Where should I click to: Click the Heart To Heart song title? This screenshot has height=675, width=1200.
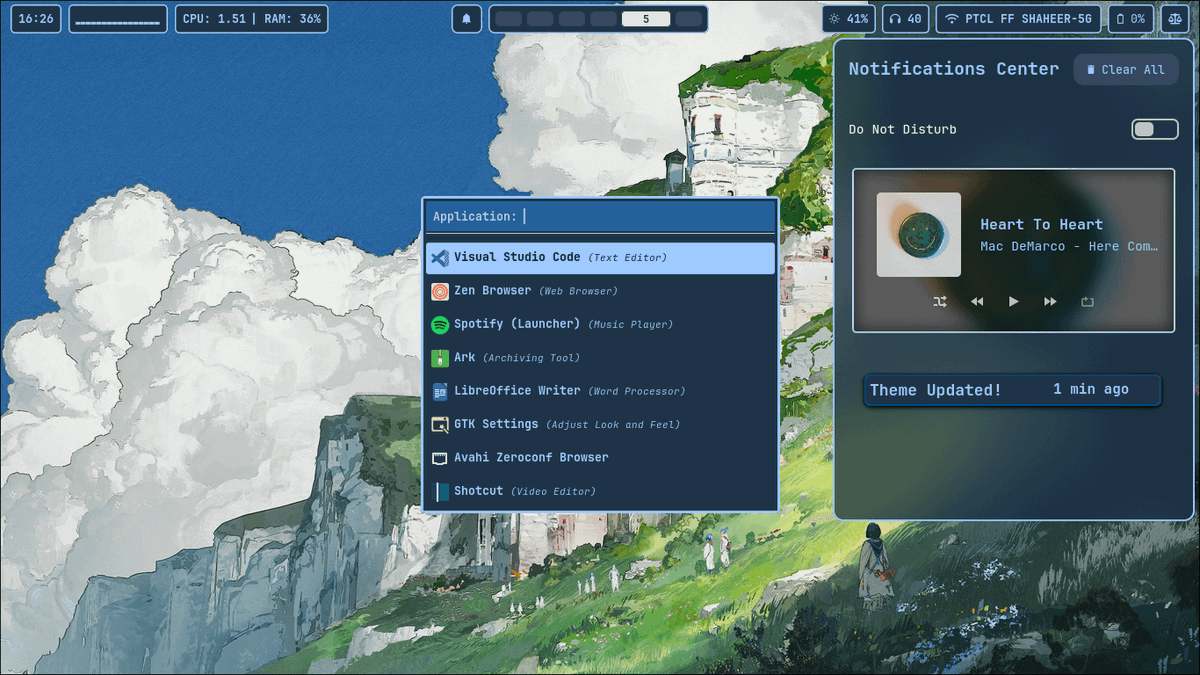click(1042, 225)
